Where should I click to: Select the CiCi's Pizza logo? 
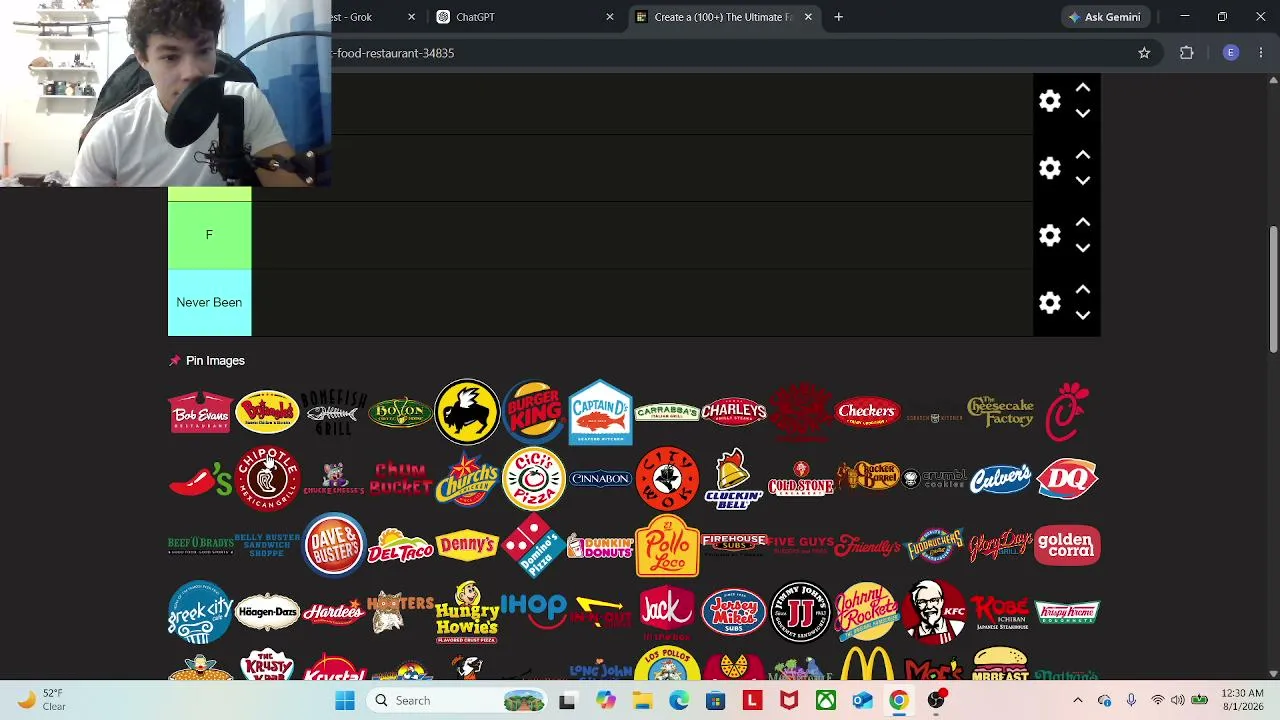pyautogui.click(x=534, y=479)
